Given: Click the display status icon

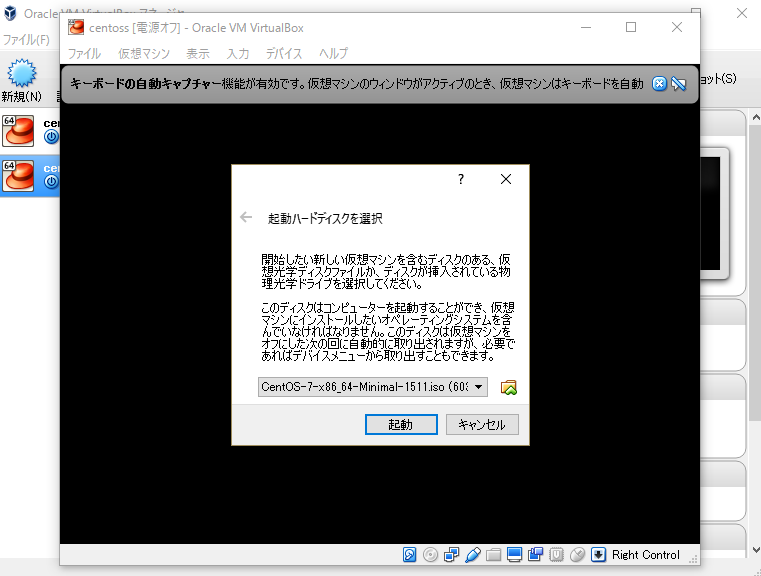Looking at the screenshot, I should tap(514, 554).
